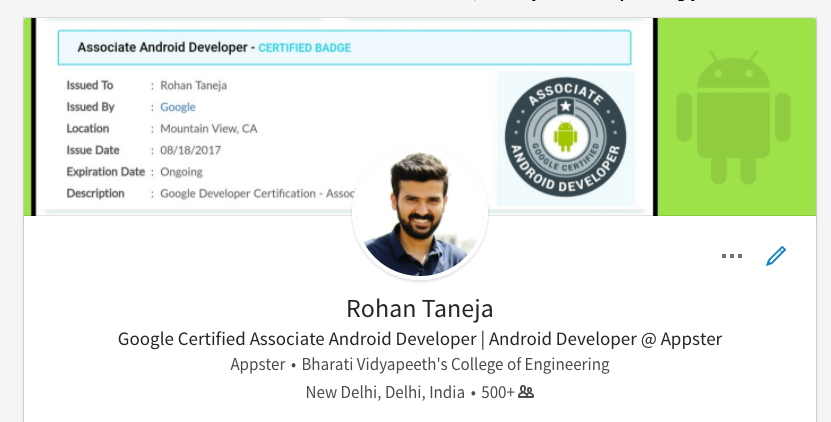This screenshot has height=422, width=831.
Task: Click the Issued By label
Action: [90, 107]
